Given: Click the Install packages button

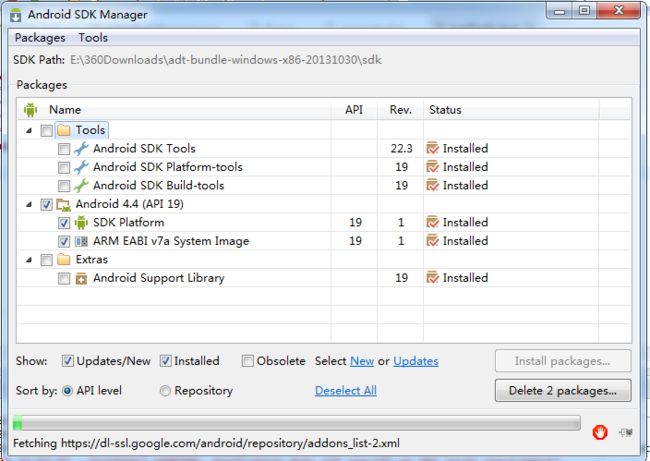Looking at the screenshot, I should 563,361.
